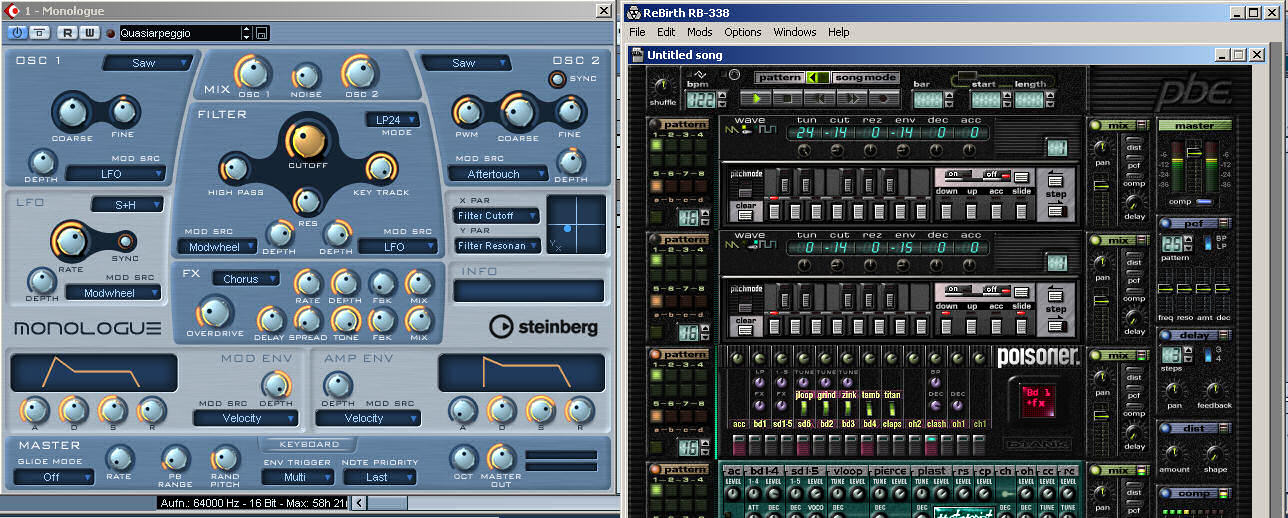Open the Options menu in ReBirth
Screen dimensions: 1288x518
(743, 32)
